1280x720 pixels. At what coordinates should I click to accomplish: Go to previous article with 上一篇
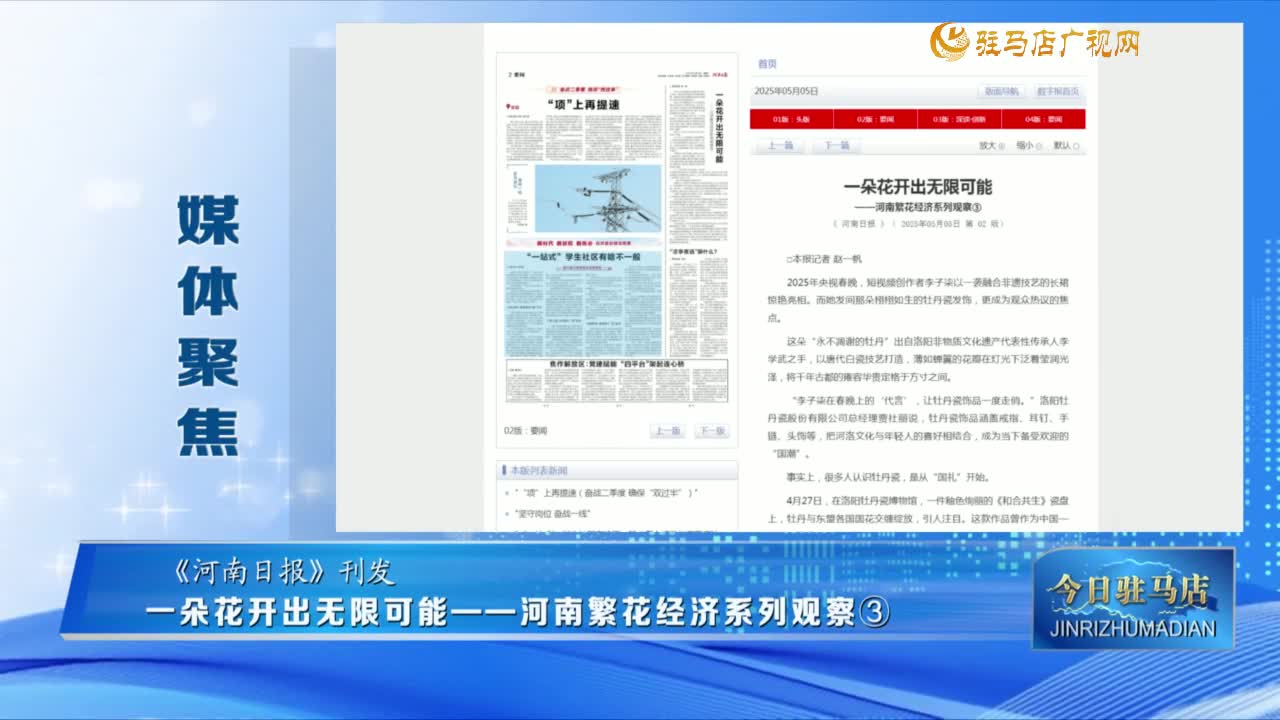pyautogui.click(x=780, y=146)
